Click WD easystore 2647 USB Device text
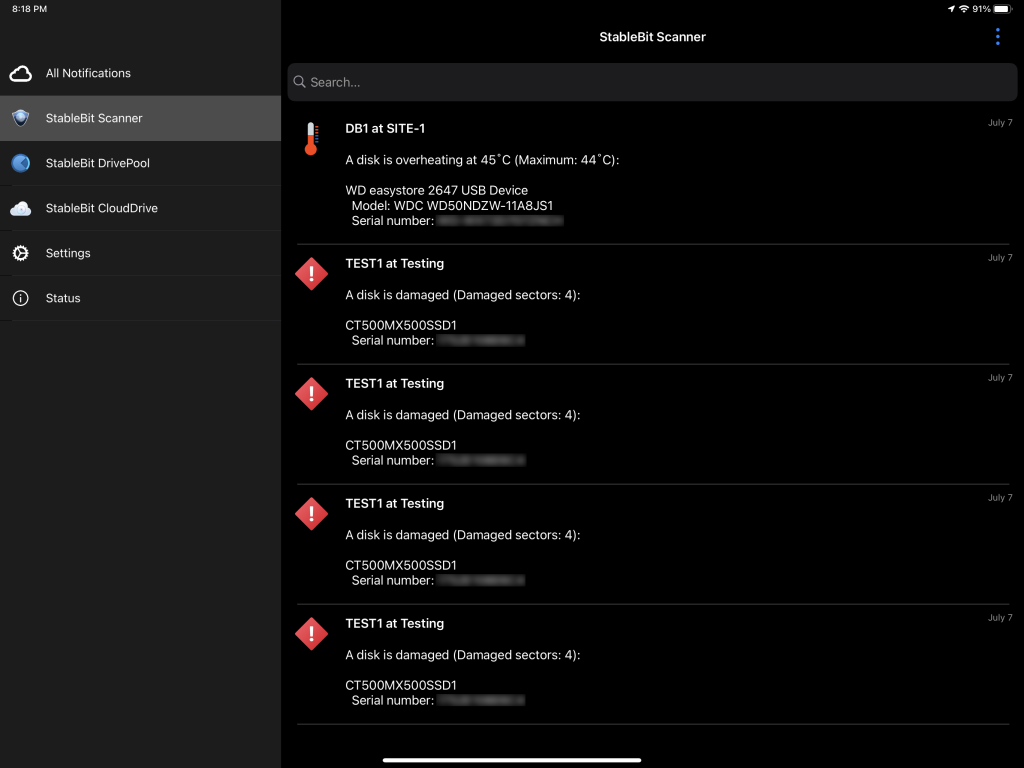1024x768 pixels. (436, 191)
